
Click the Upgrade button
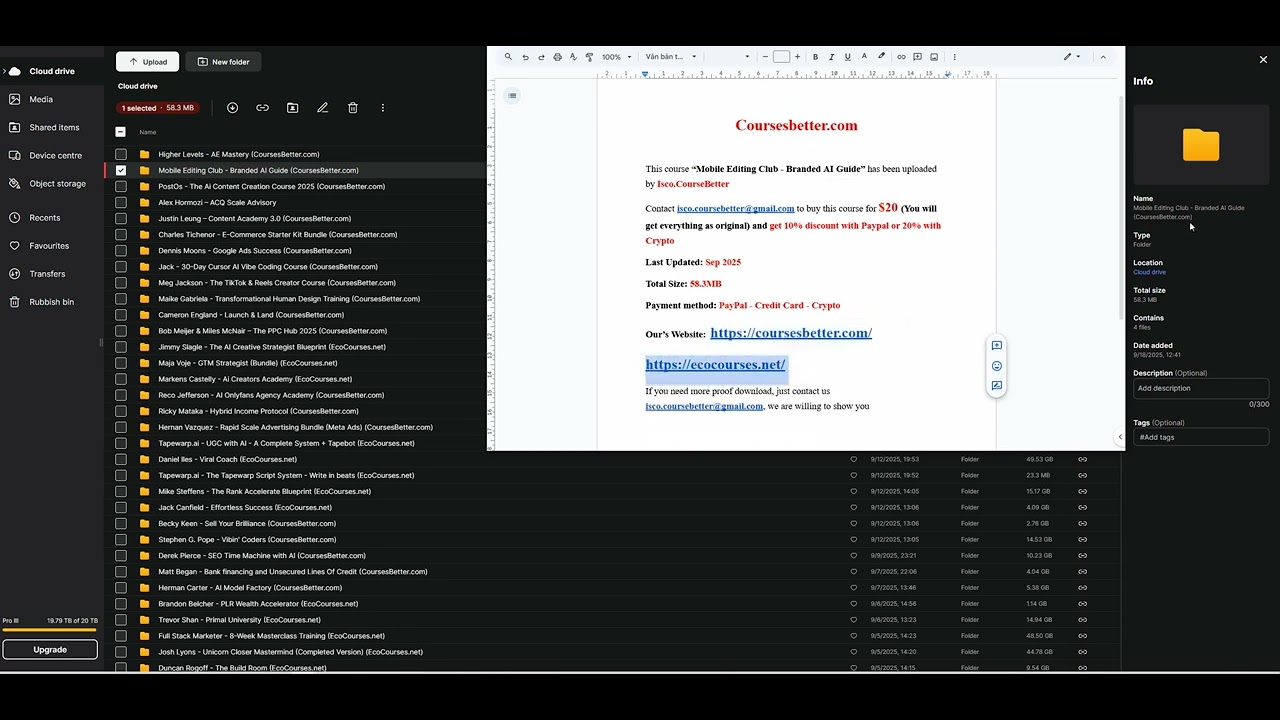50,650
